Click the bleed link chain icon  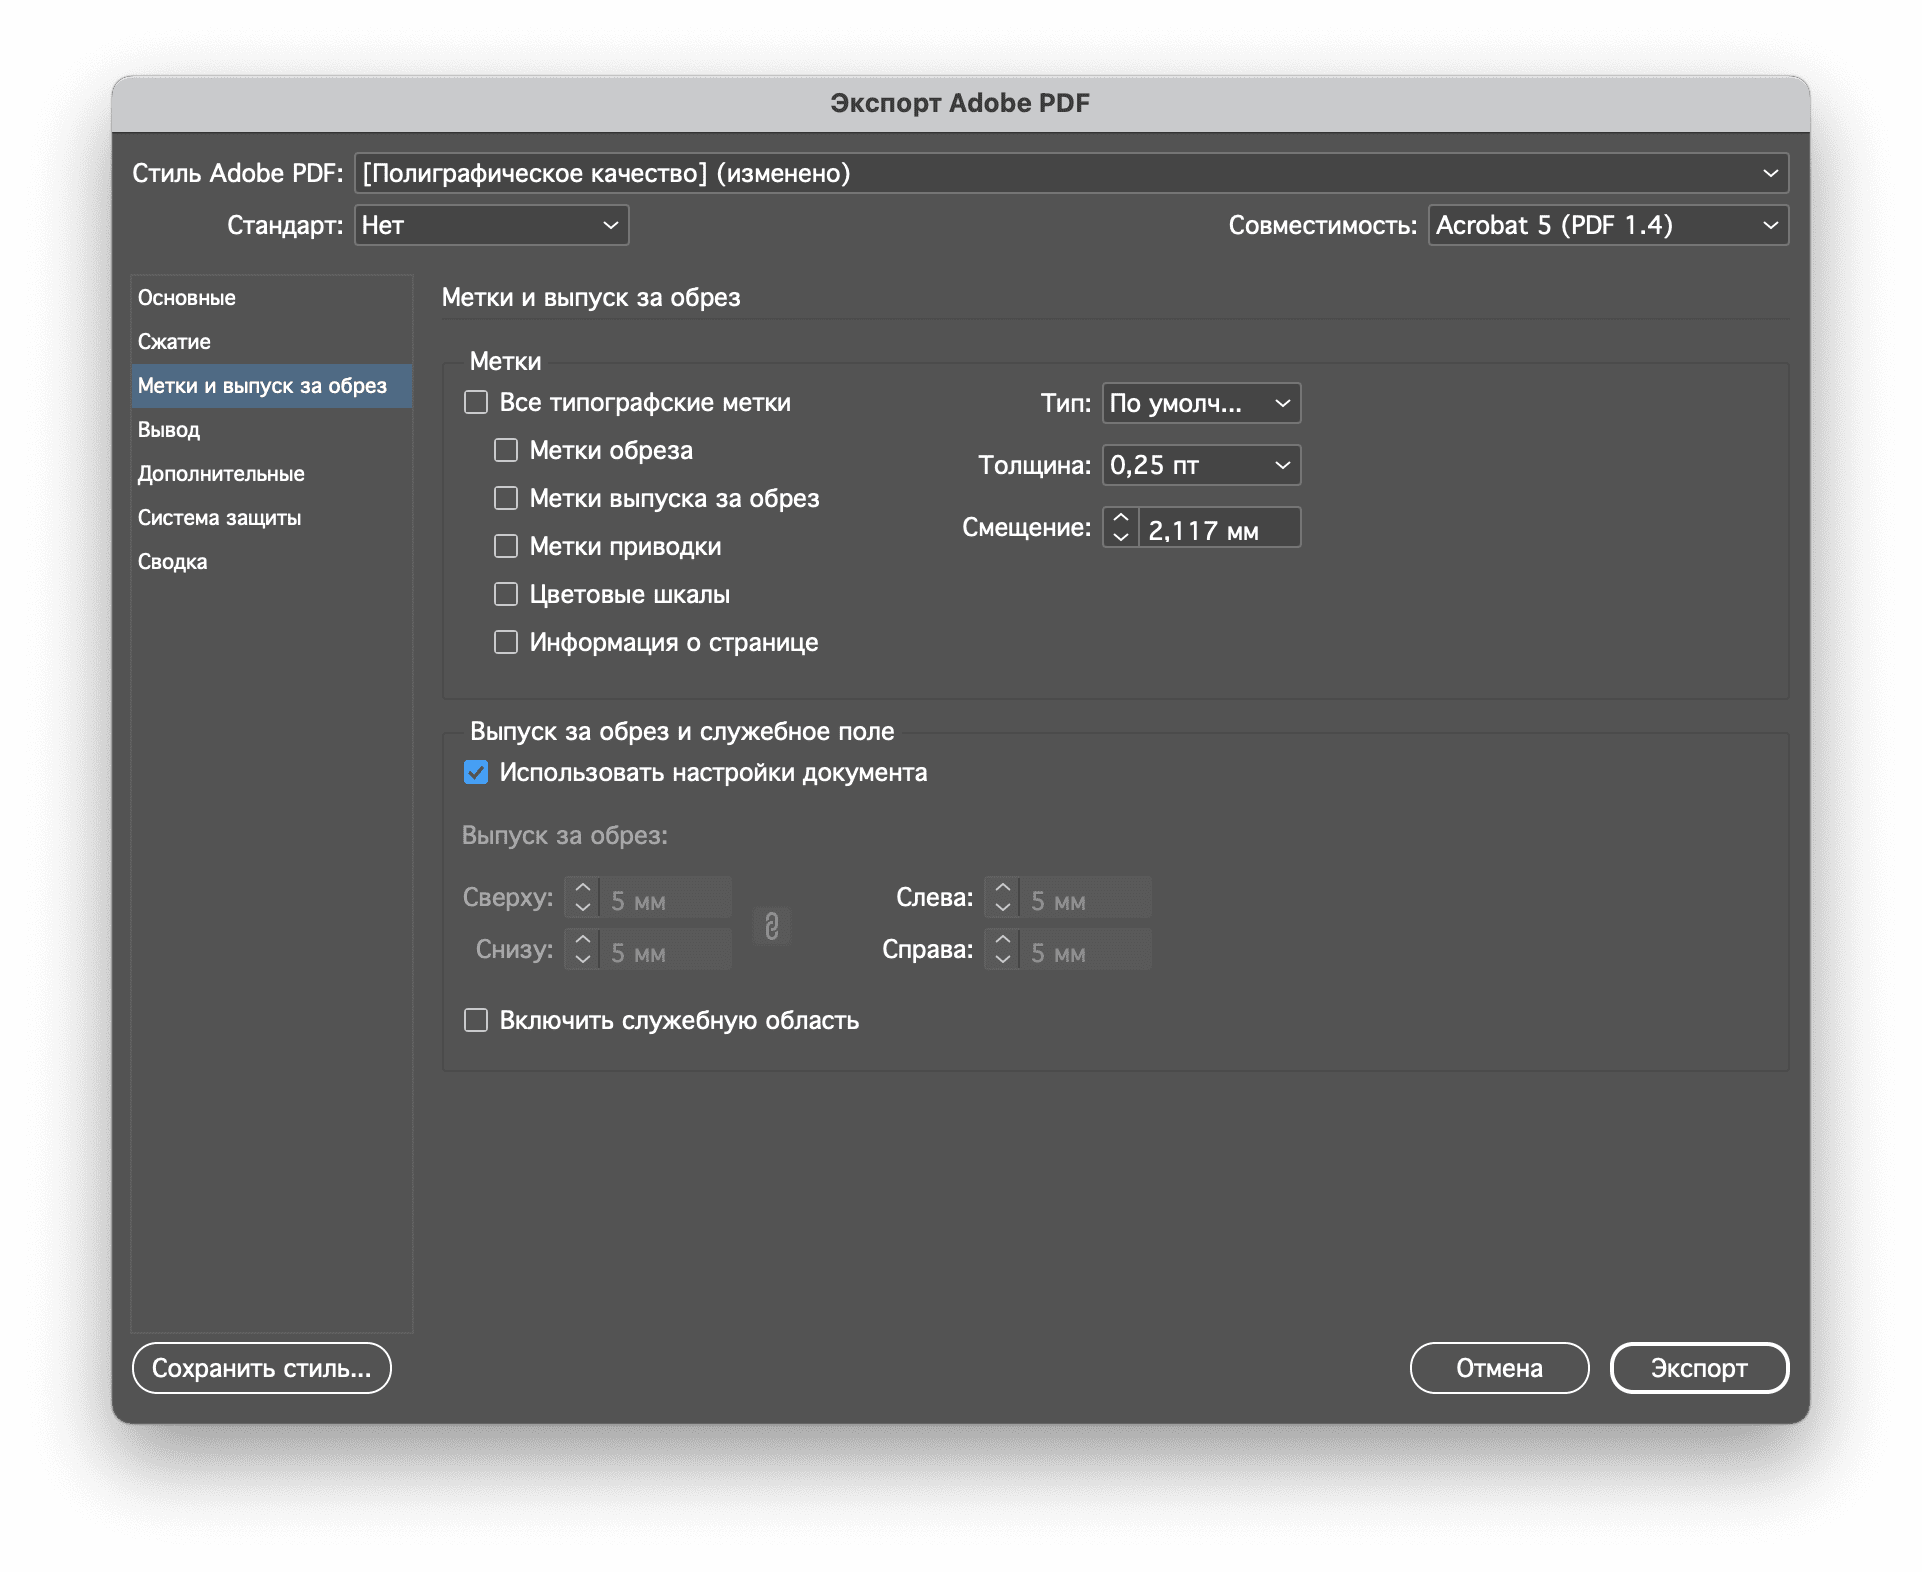click(x=771, y=926)
